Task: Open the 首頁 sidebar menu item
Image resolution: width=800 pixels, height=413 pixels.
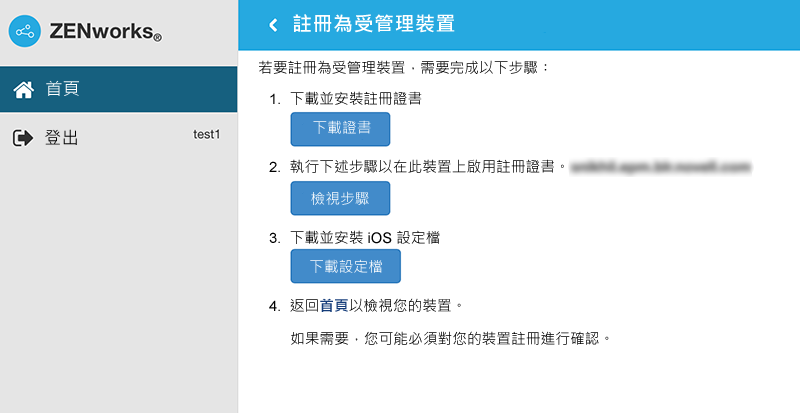Action: pos(62,90)
